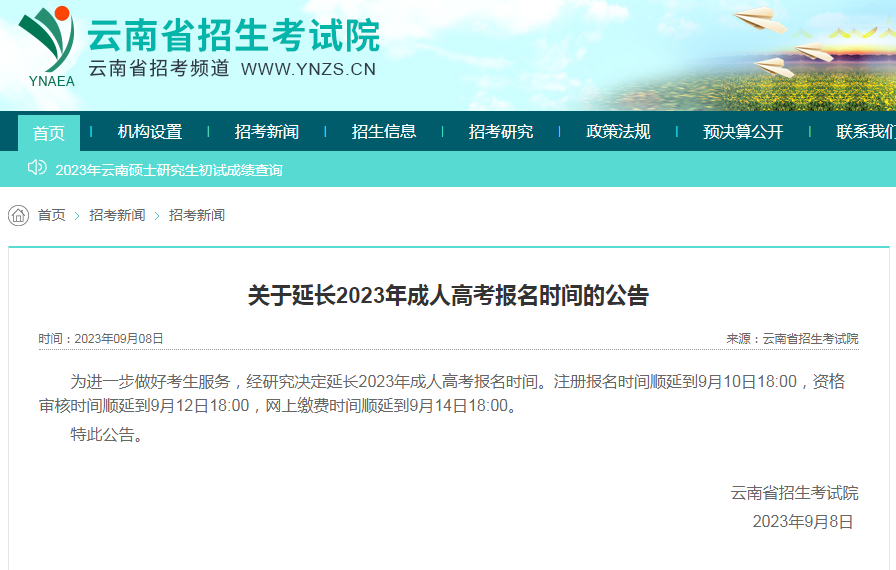Click the signature 云南省招生考试院 at article end
The height and width of the screenshot is (570, 896).
pos(794,493)
